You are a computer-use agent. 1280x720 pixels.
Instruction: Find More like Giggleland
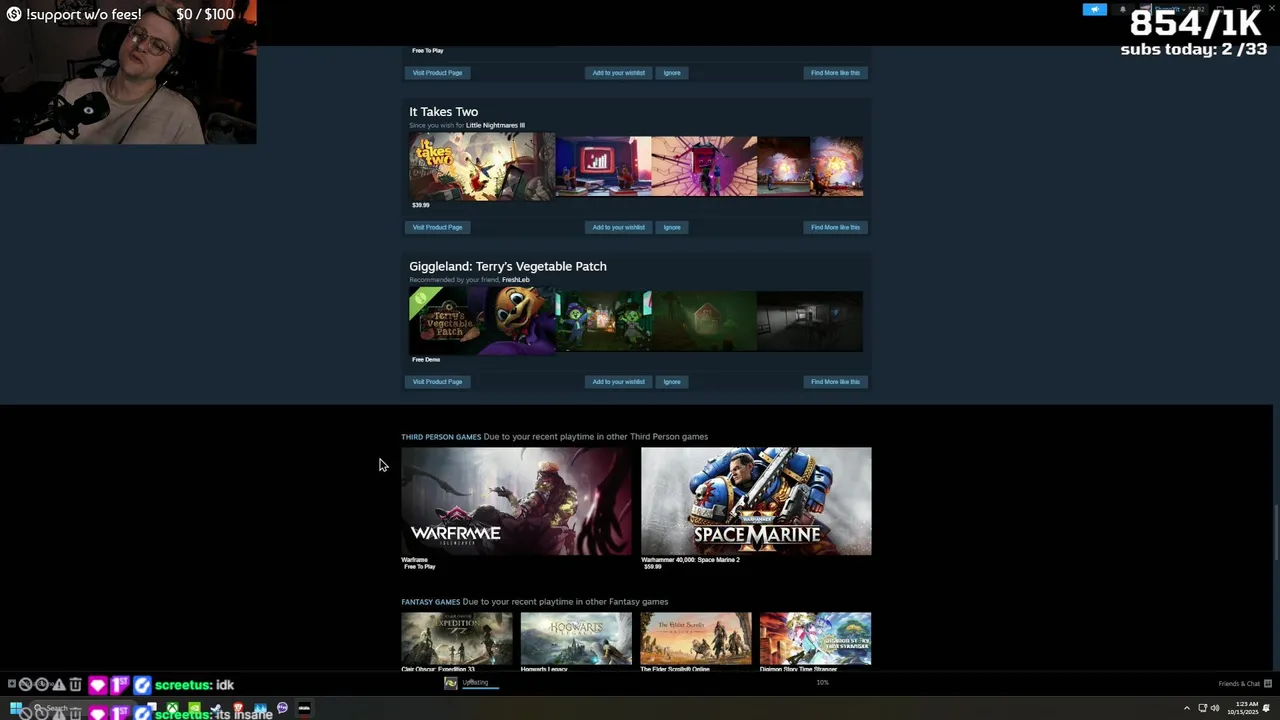click(835, 381)
